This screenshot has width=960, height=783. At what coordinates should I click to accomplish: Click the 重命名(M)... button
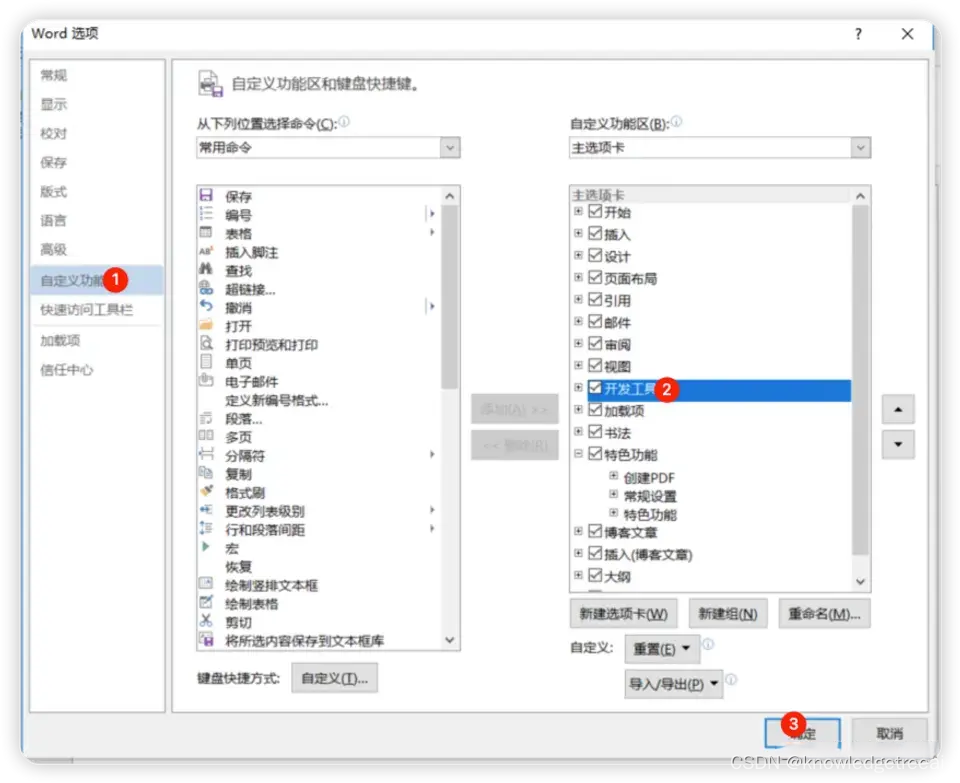[824, 614]
